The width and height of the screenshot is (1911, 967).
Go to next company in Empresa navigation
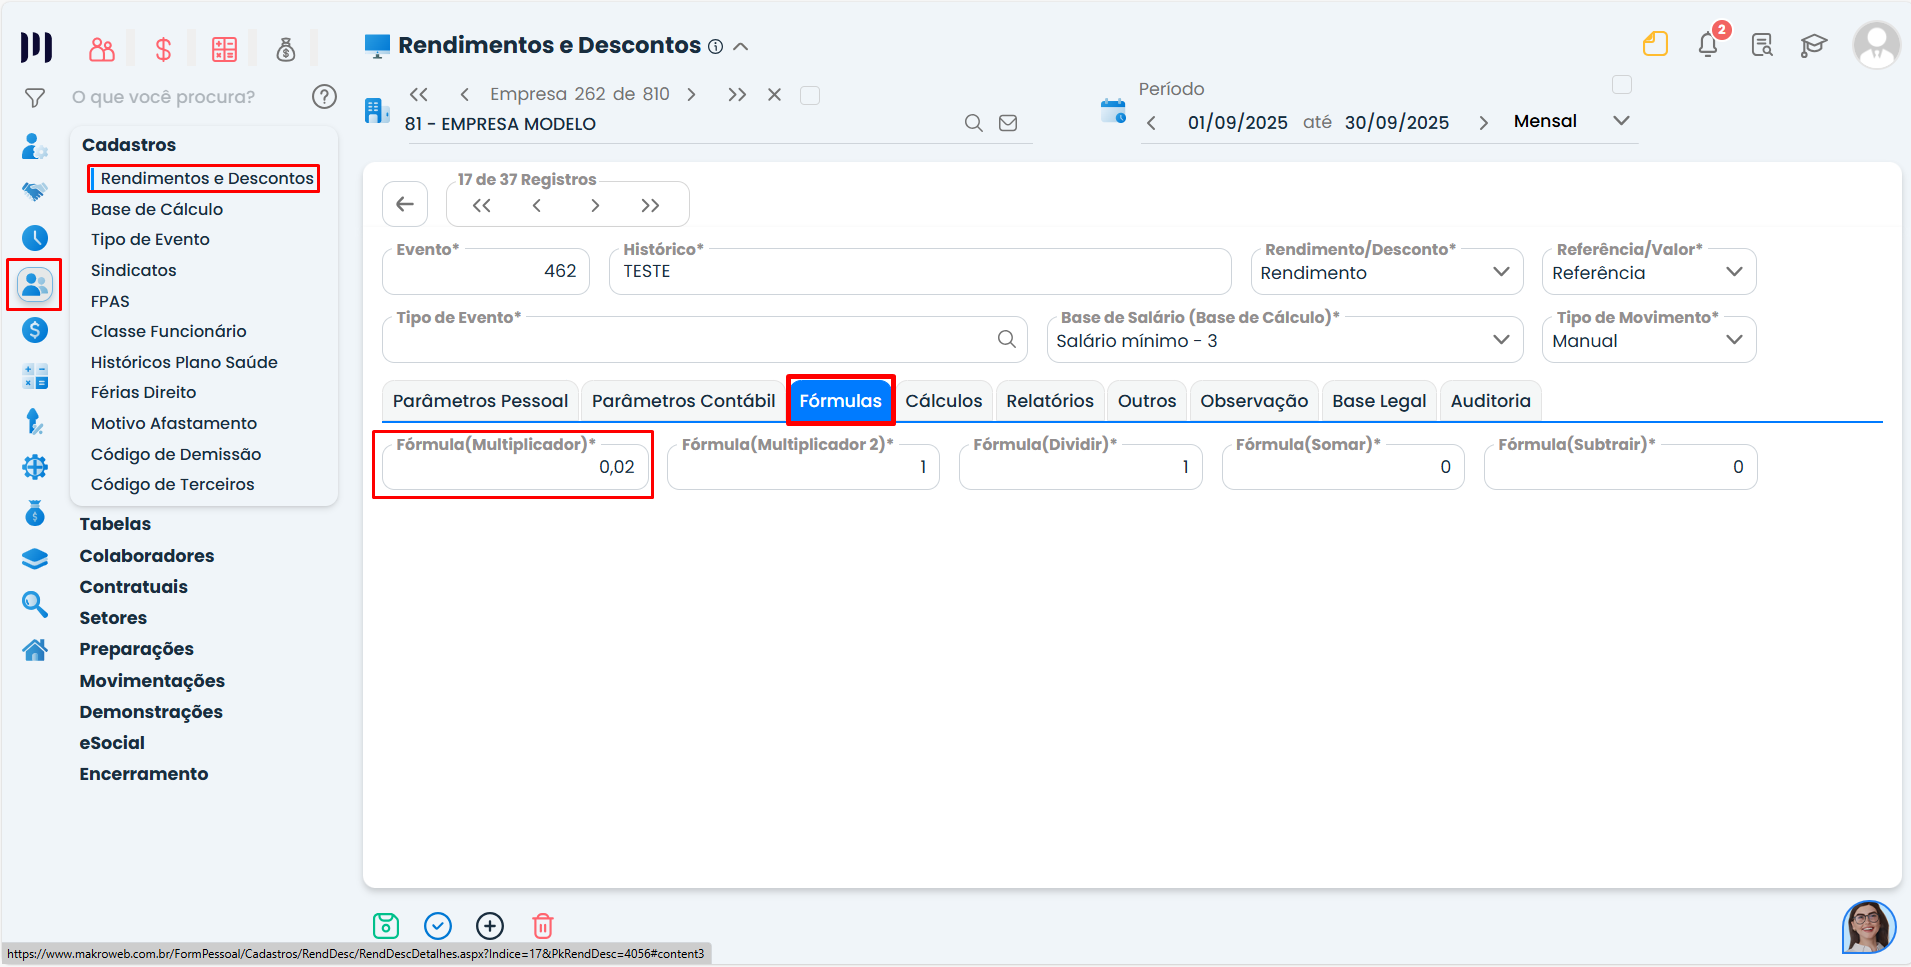click(x=691, y=95)
